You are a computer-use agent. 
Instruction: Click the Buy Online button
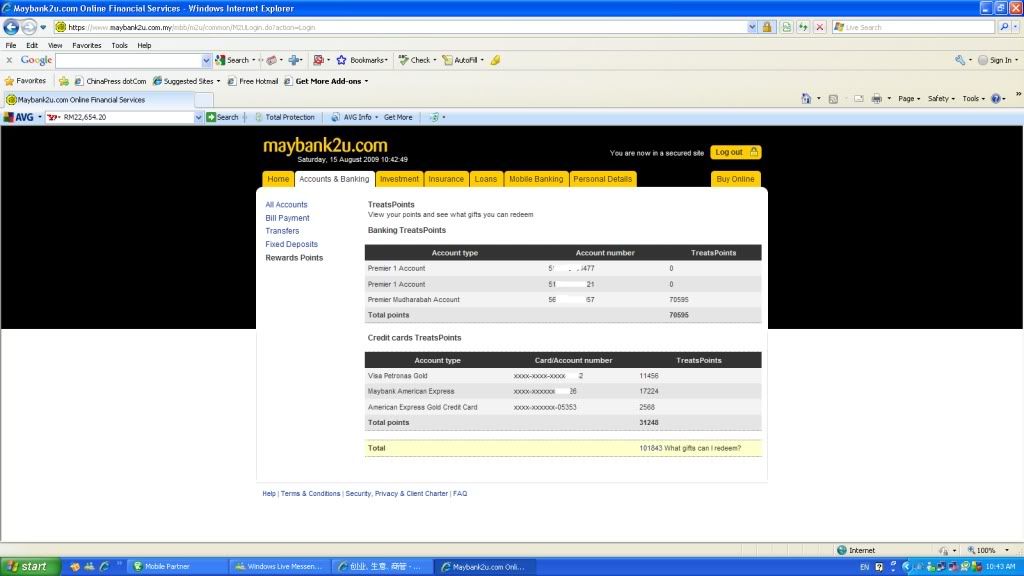coord(735,179)
